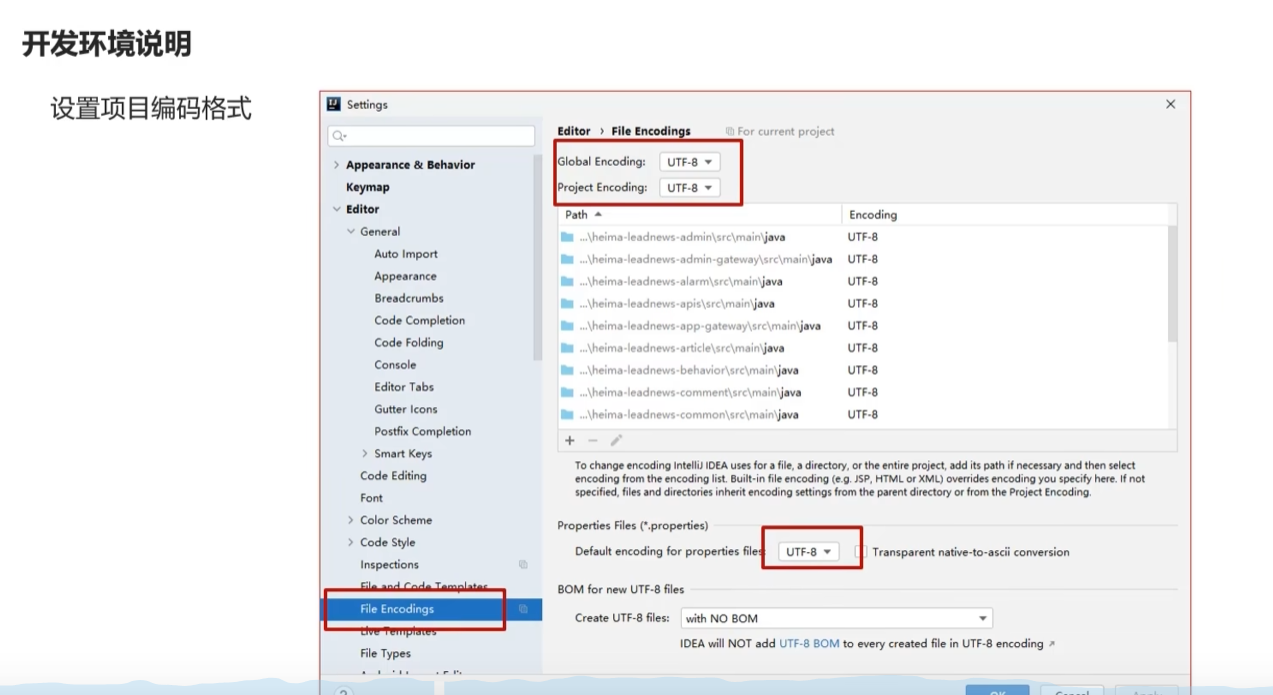Click the external link arrow after UTF-8 encoding
Image resolution: width=1273 pixels, height=695 pixels.
(x=1051, y=644)
